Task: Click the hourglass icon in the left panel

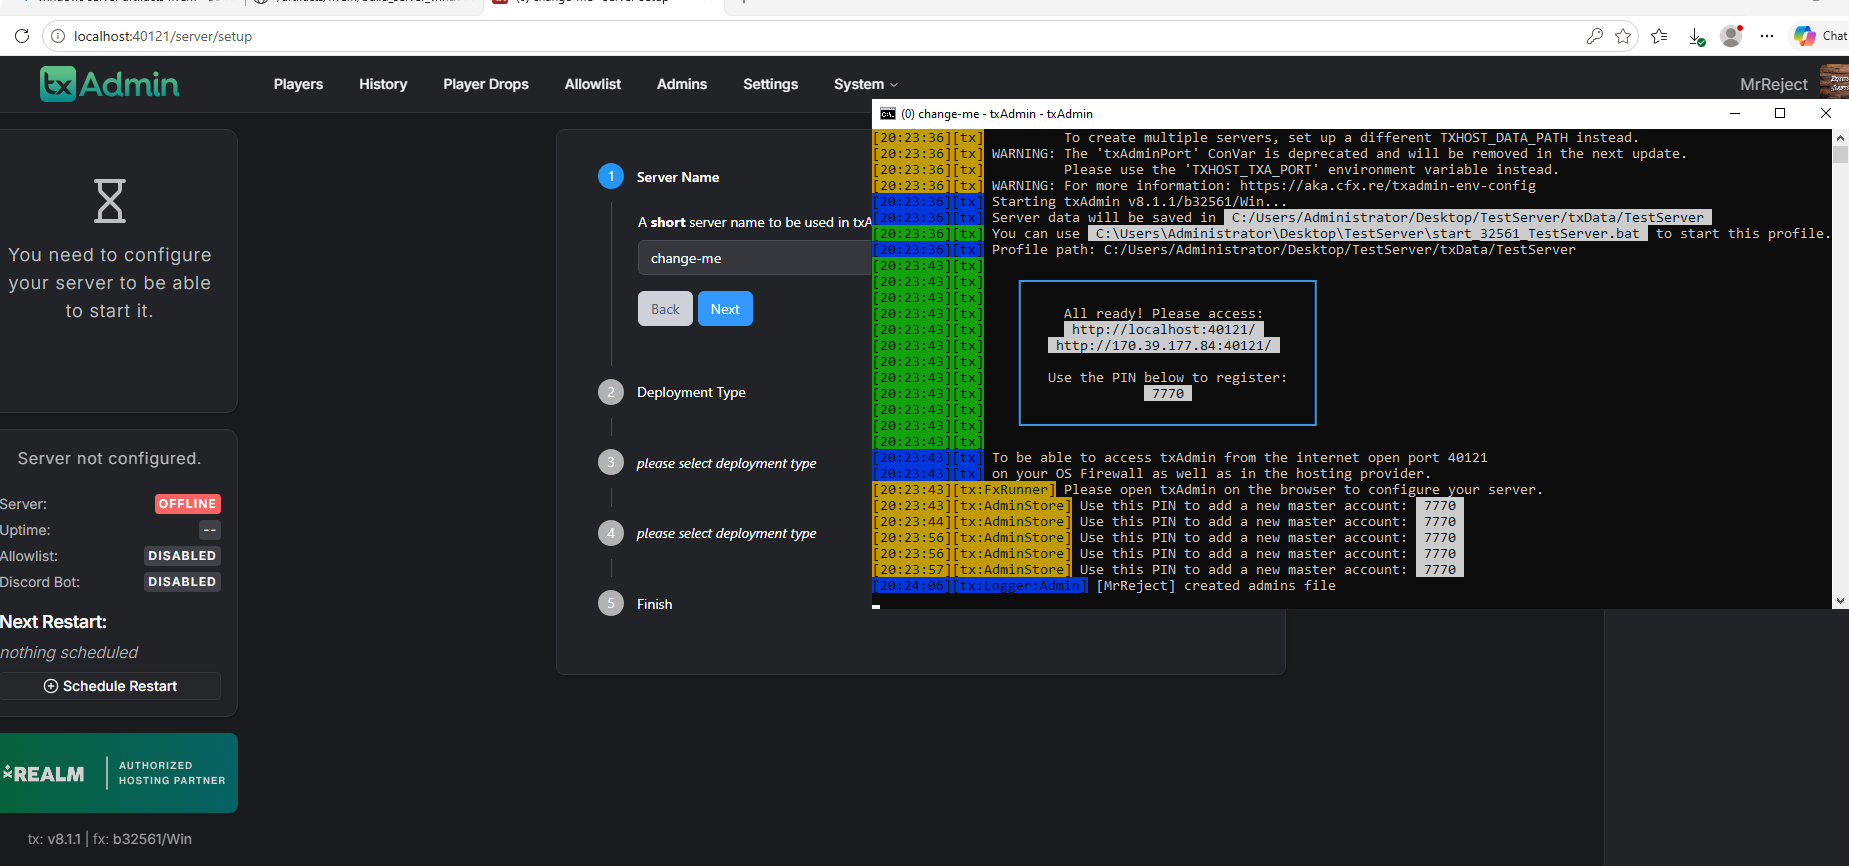Action: click(110, 201)
